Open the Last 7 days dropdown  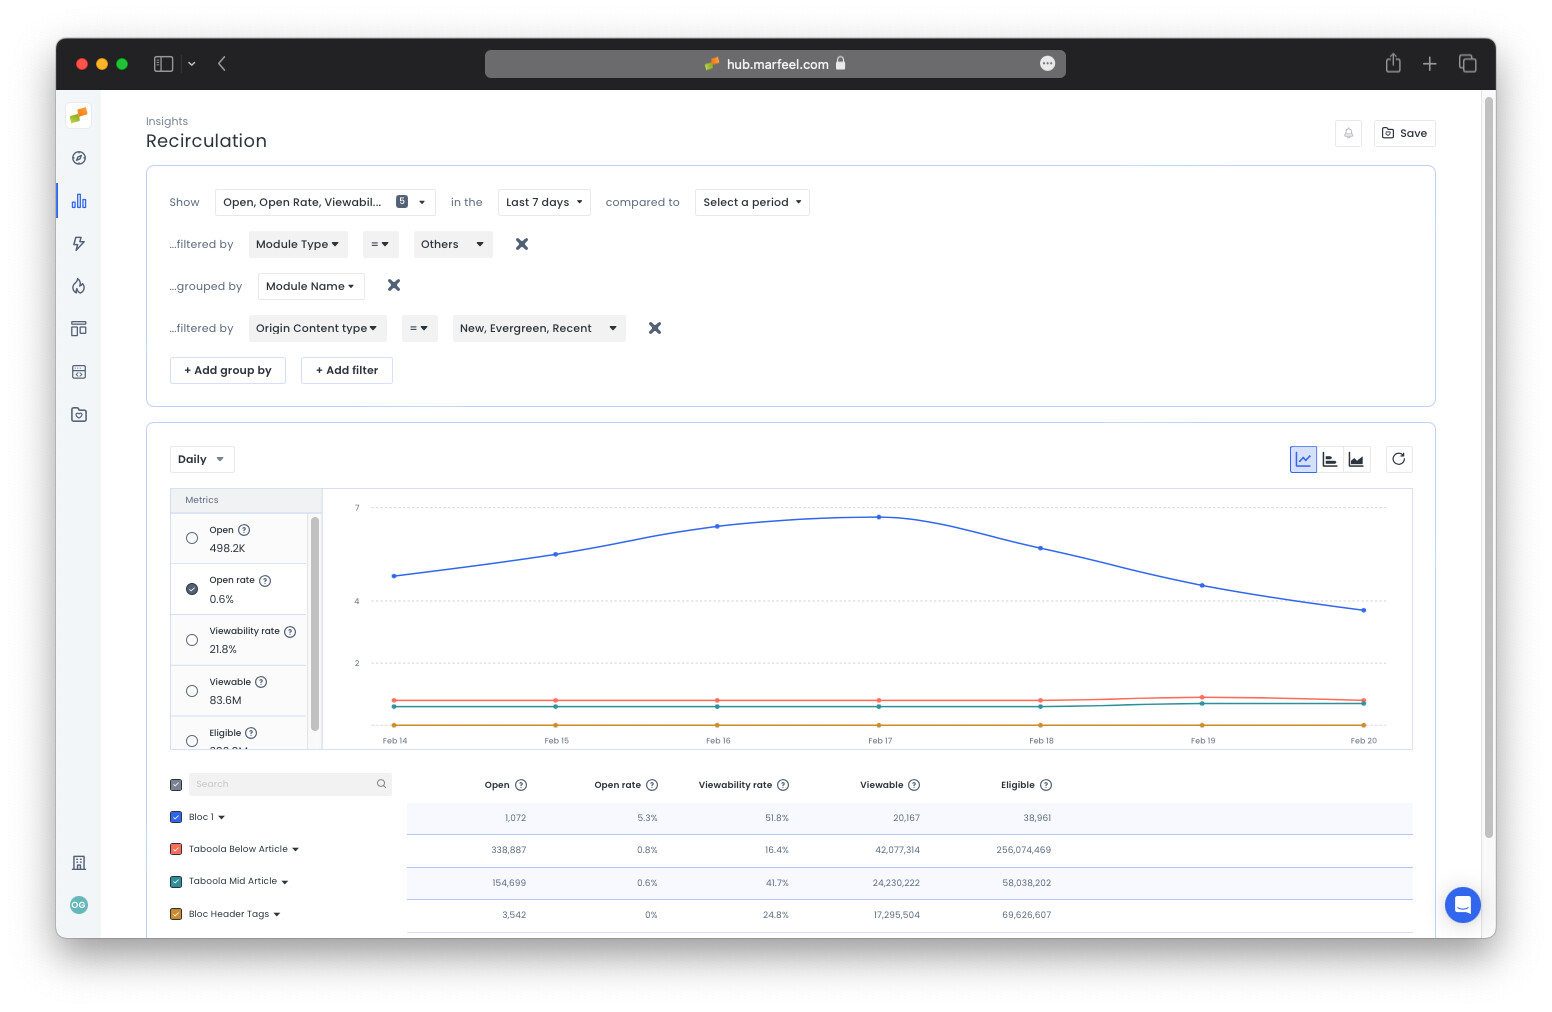coord(544,202)
